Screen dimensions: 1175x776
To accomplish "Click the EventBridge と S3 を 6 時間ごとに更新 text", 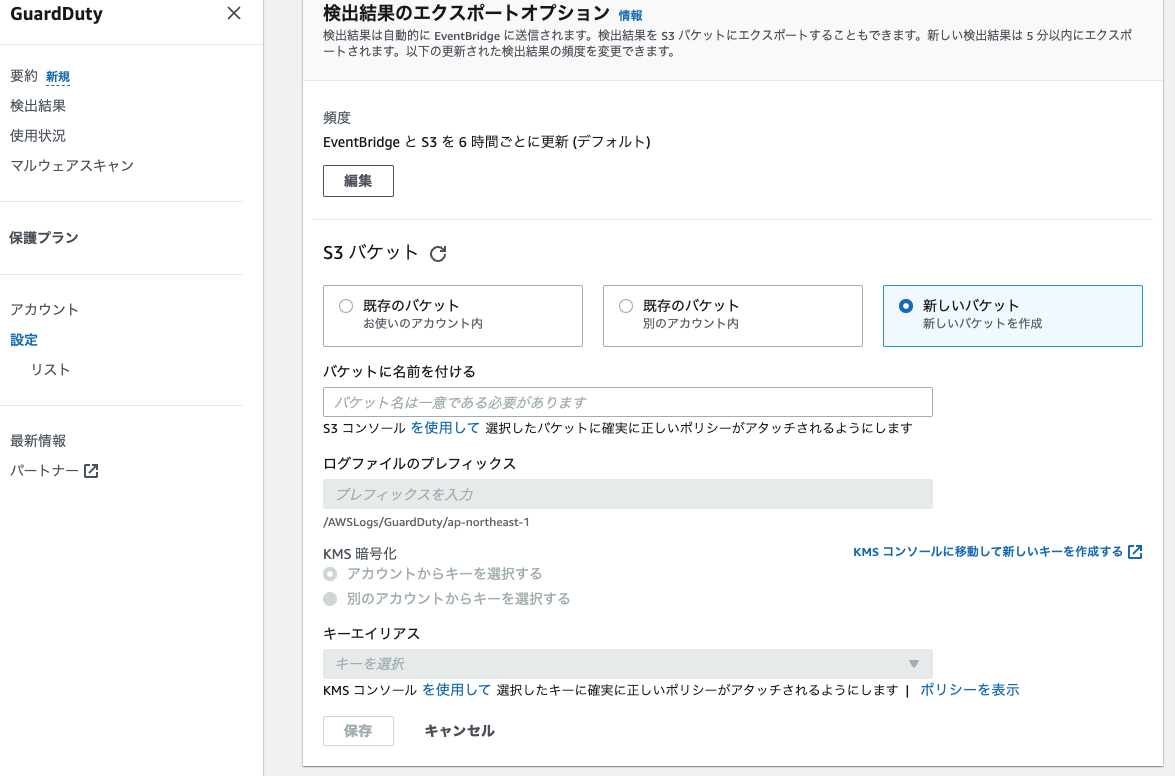I will [486, 142].
